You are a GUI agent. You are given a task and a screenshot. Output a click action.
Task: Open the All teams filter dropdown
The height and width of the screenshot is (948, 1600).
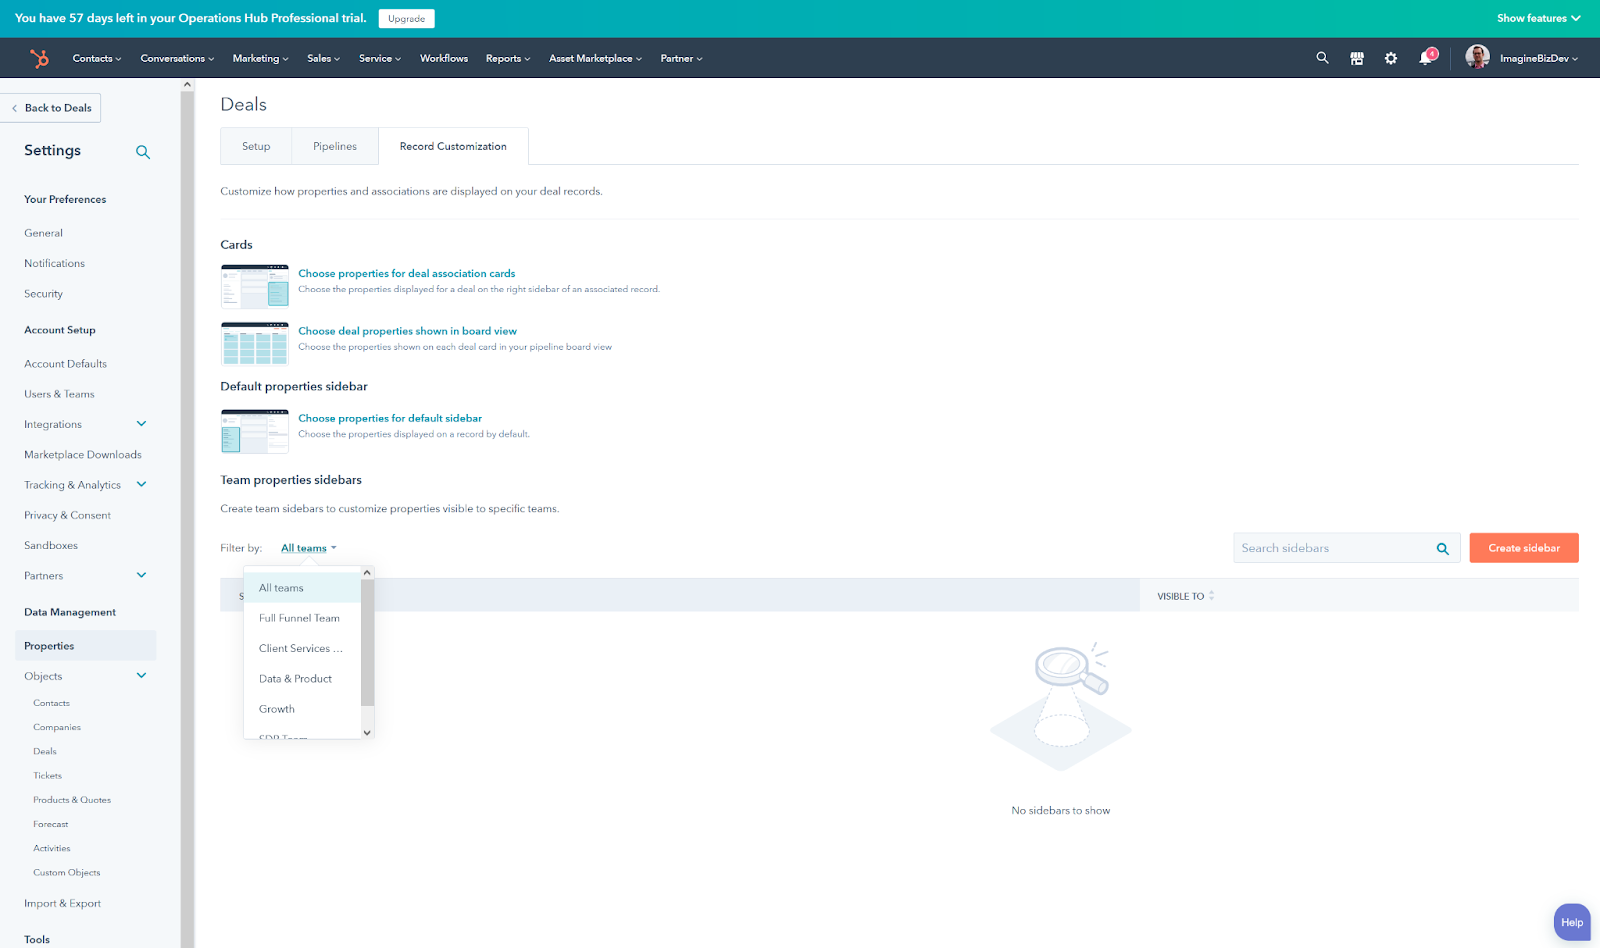pos(309,548)
